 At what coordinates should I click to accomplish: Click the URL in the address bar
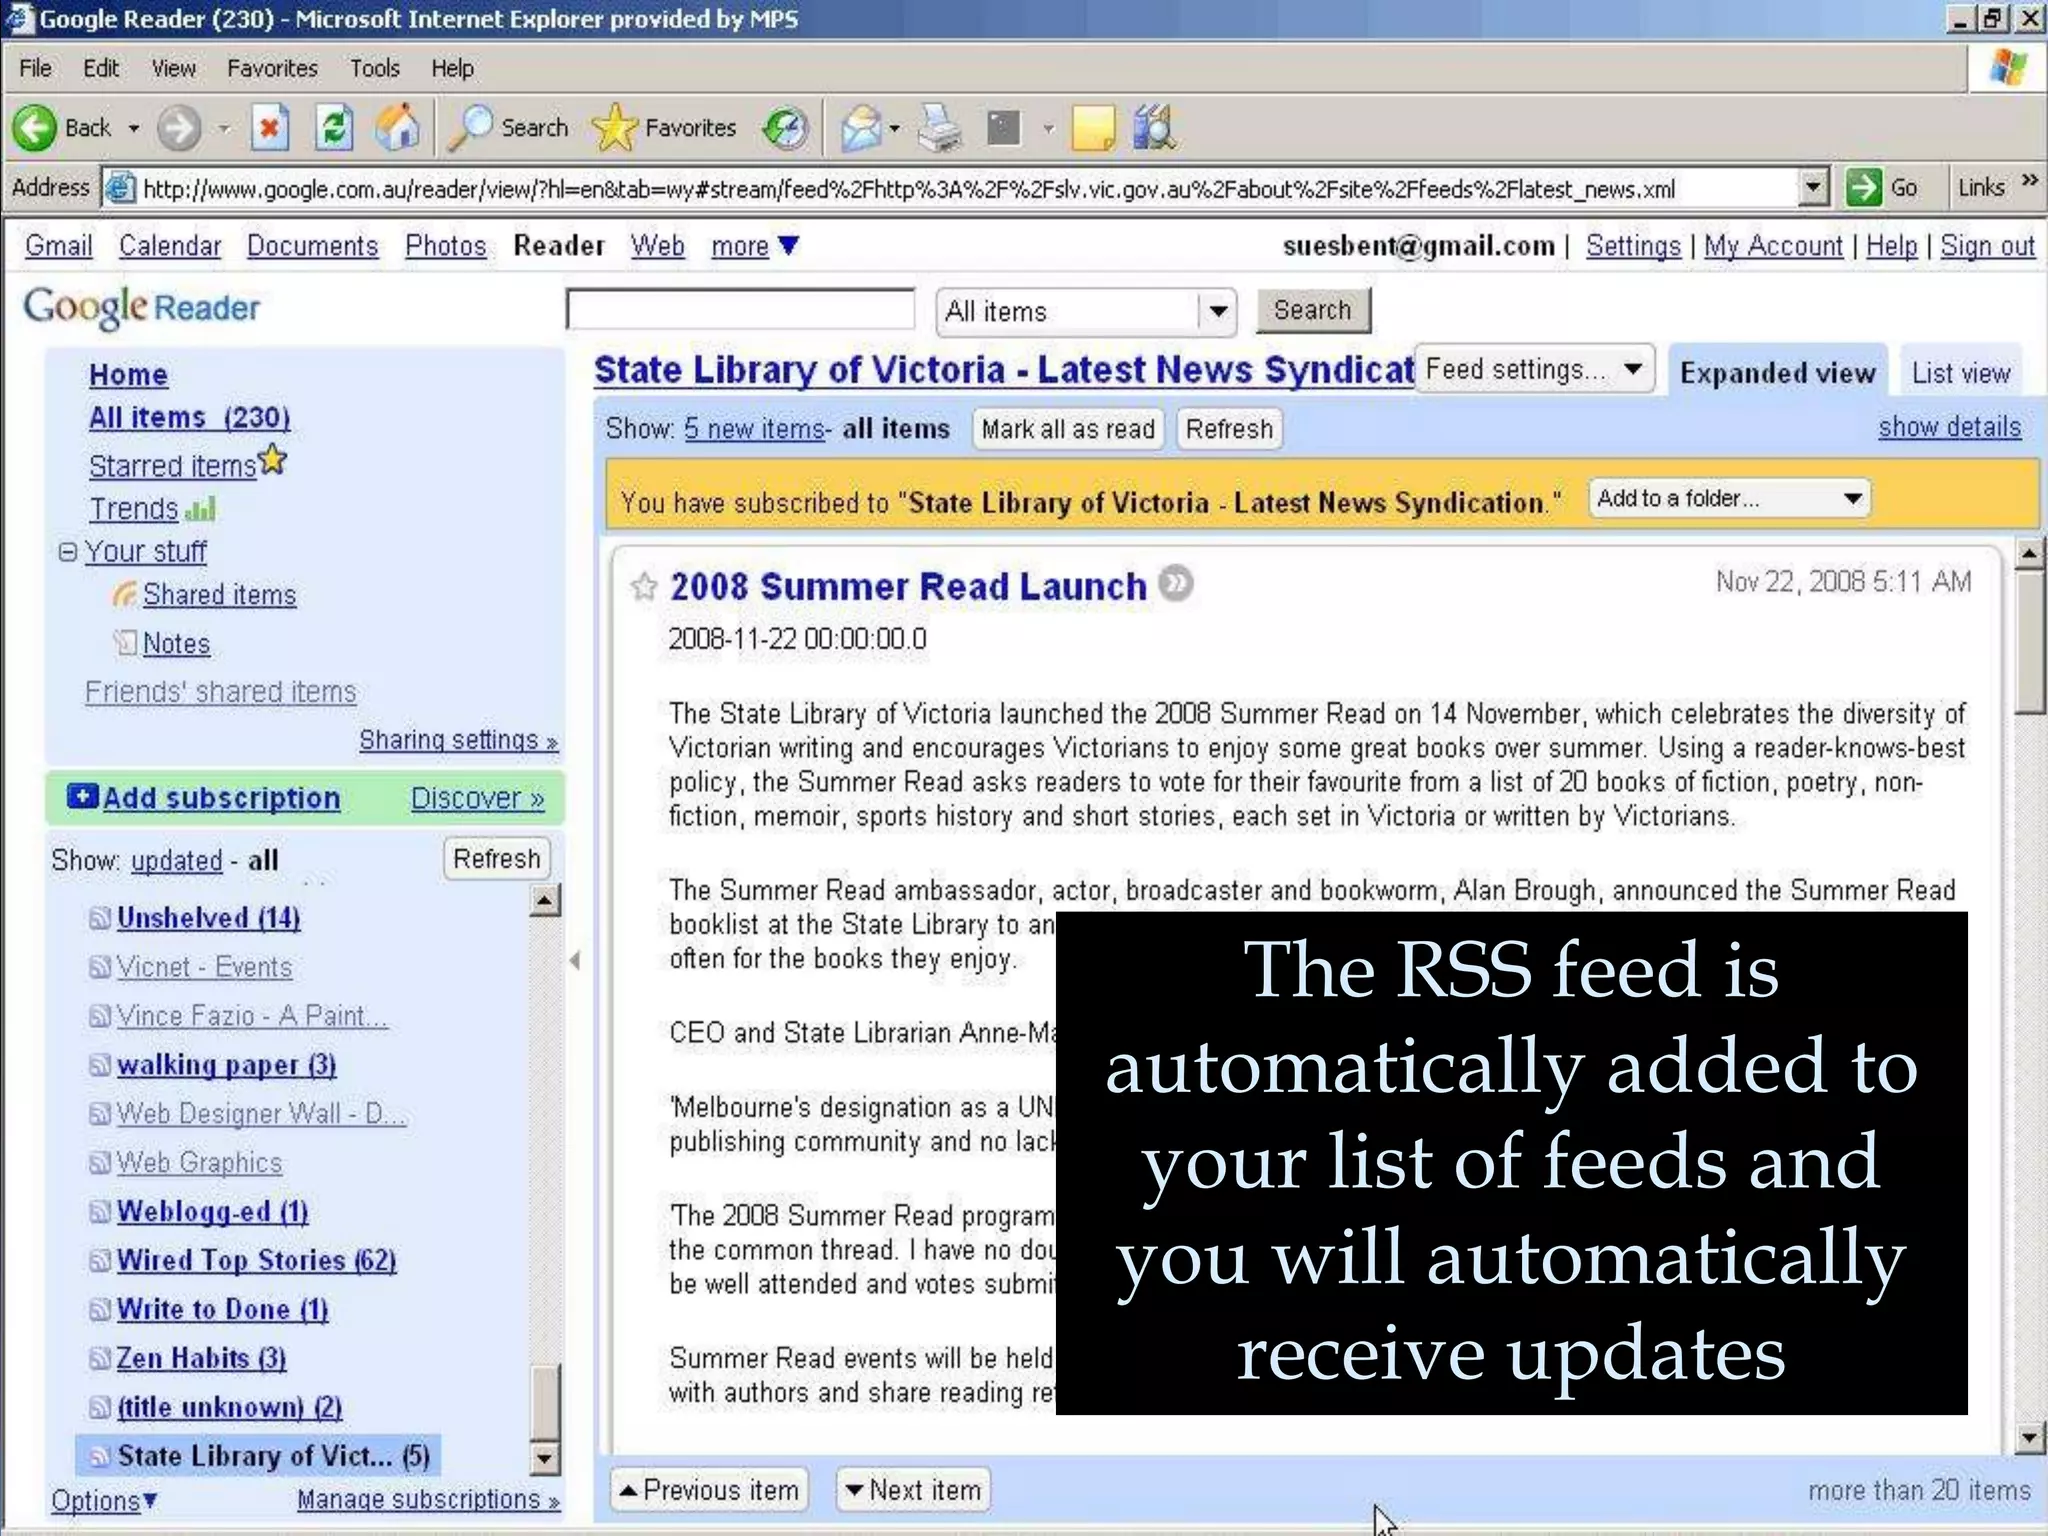[908, 188]
